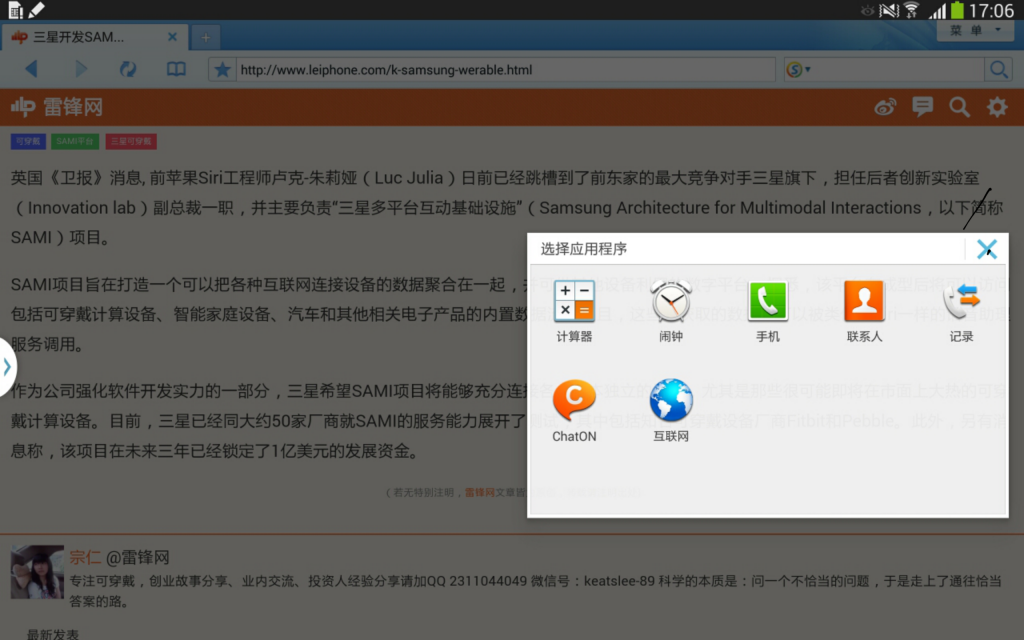Go back to the previous page
Image resolution: width=1024 pixels, height=640 pixels.
[31, 69]
